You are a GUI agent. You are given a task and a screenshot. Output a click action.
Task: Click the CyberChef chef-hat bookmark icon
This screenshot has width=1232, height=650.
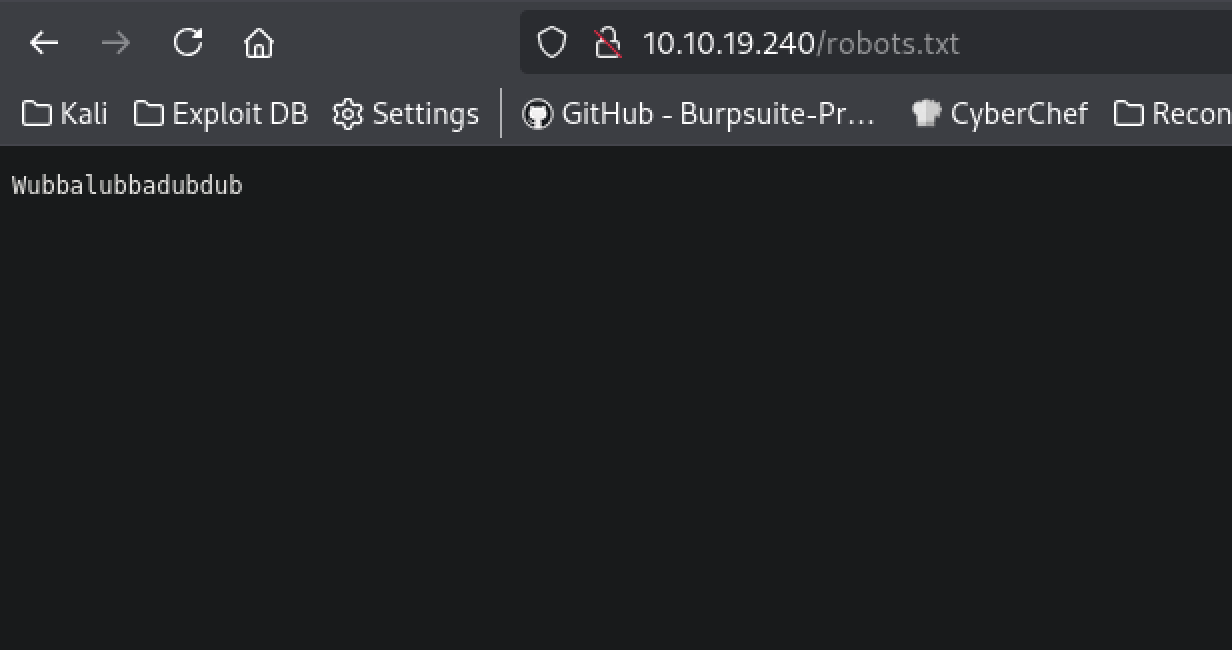coord(926,113)
